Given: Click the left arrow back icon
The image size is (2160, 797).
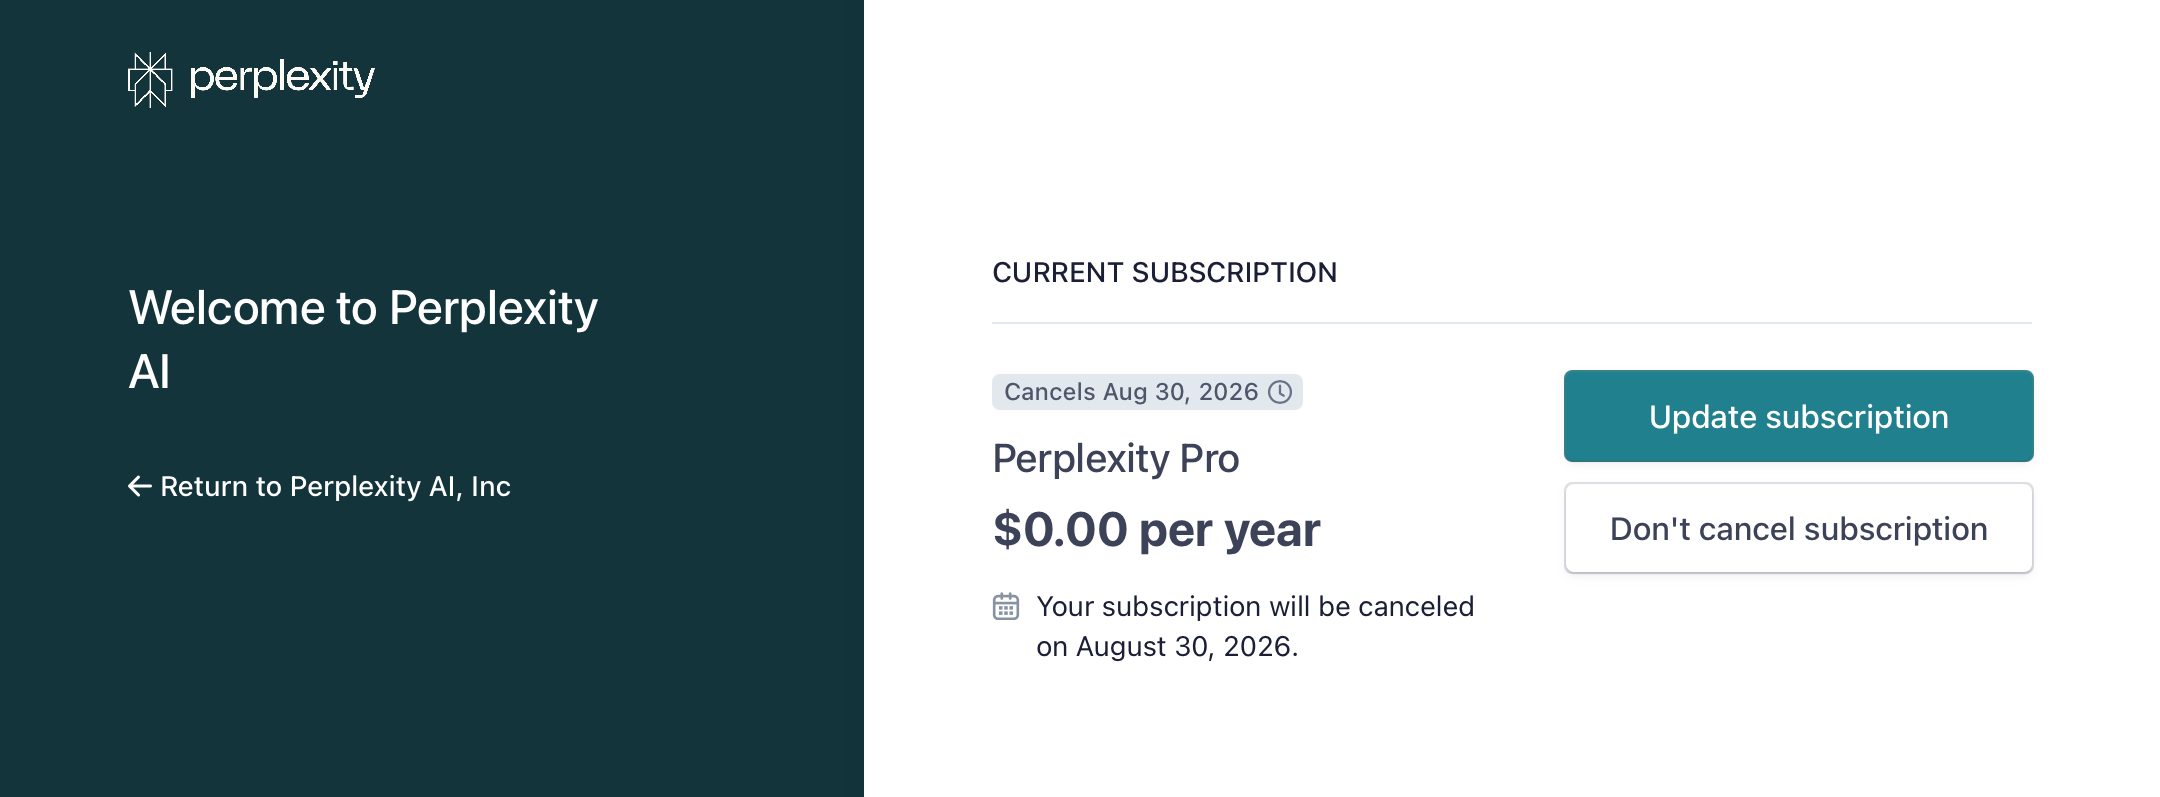Looking at the screenshot, I should (x=140, y=486).
